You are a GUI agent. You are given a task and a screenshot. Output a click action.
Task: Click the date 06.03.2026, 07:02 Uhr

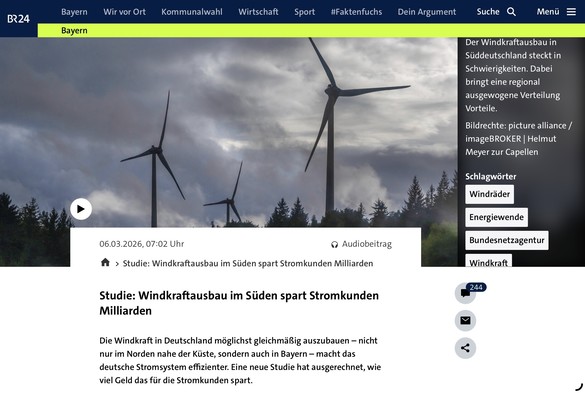click(141, 244)
